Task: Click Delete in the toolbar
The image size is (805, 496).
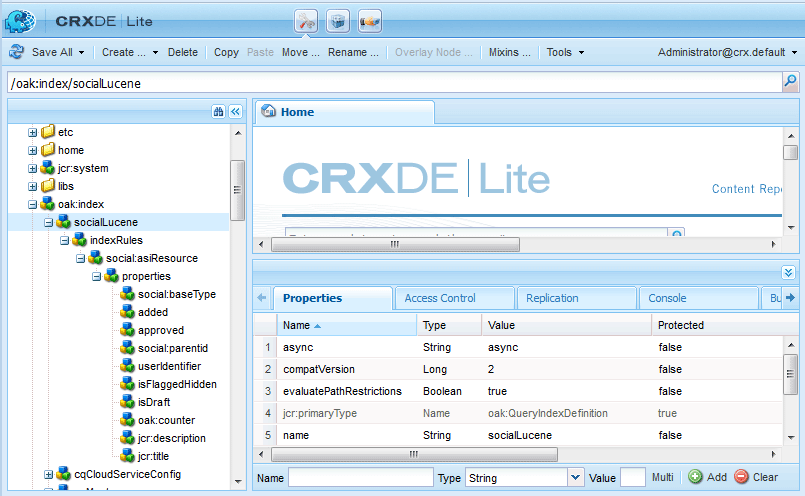Action: [183, 52]
